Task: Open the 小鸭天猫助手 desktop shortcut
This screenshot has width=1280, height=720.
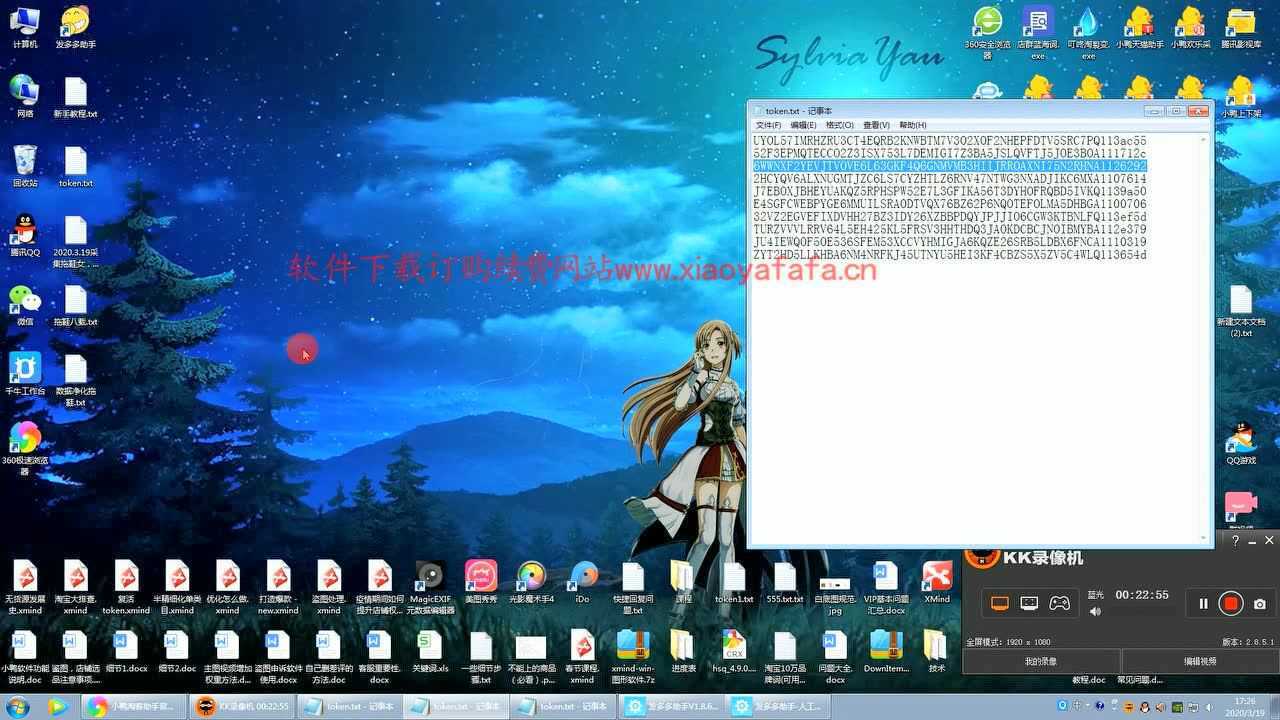Action: click(x=1139, y=28)
